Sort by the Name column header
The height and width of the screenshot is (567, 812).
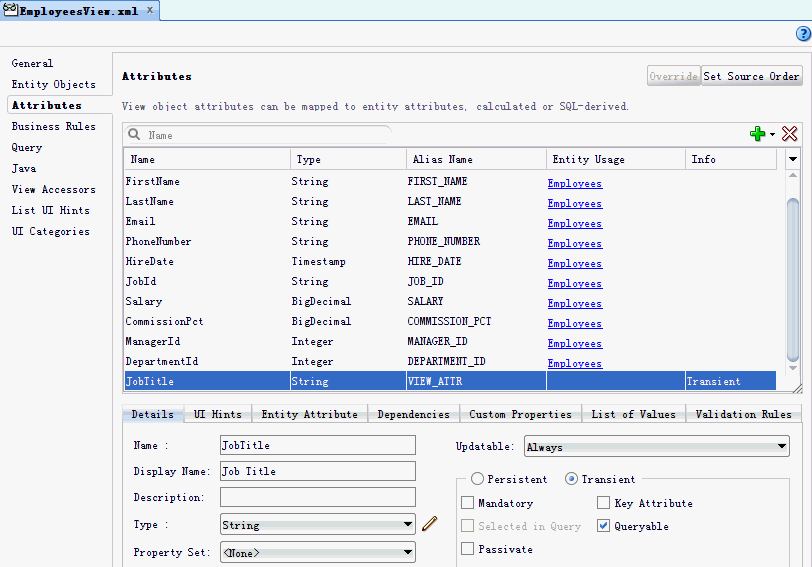(x=207, y=159)
